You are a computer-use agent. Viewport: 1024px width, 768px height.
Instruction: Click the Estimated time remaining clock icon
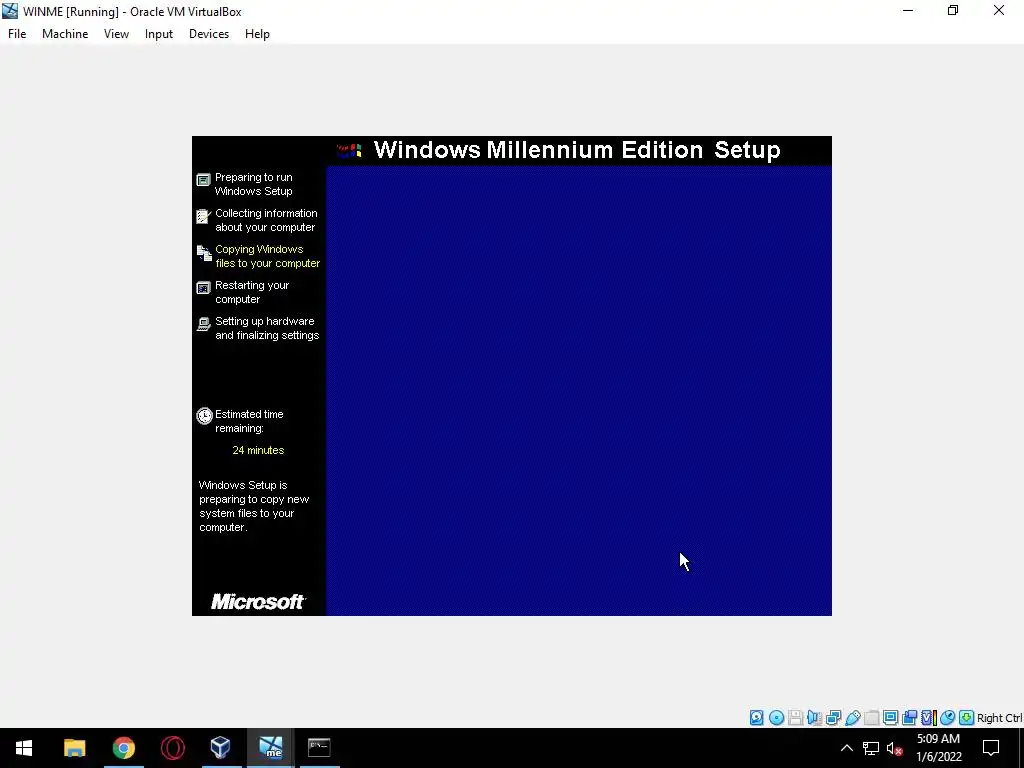(204, 416)
